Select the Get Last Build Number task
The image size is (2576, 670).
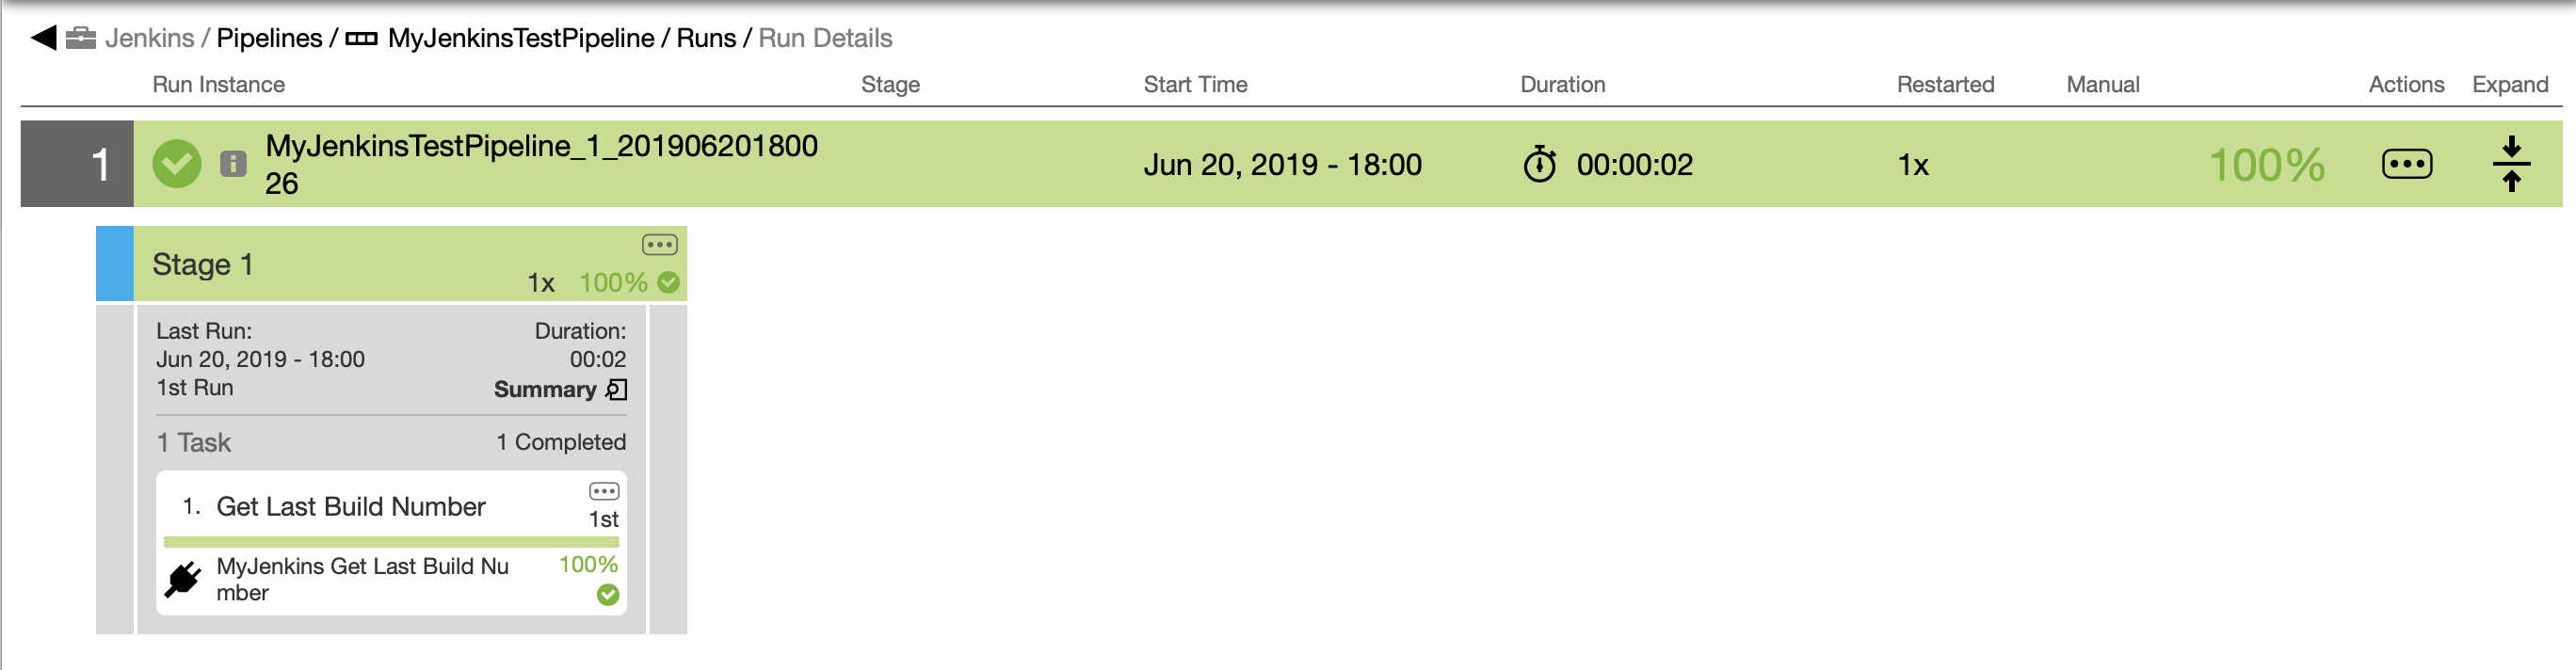[x=350, y=507]
